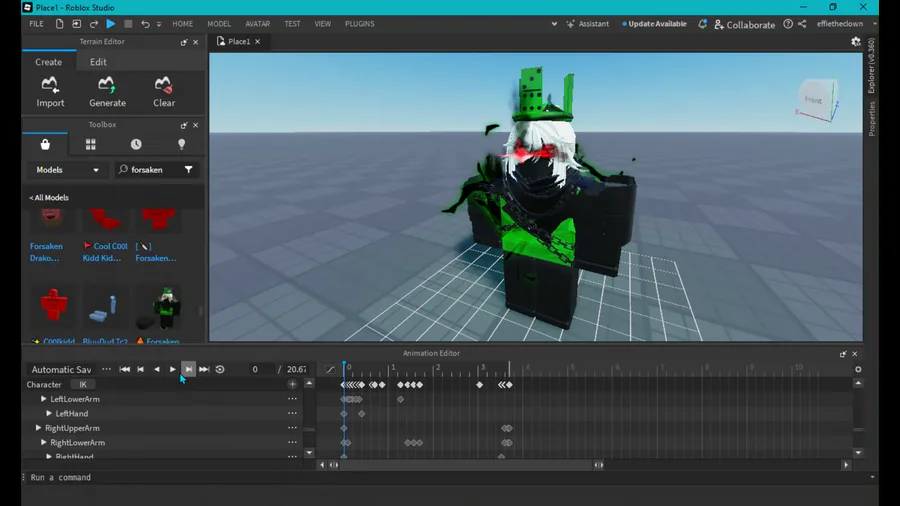Click the undo arrow icon

point(145,24)
